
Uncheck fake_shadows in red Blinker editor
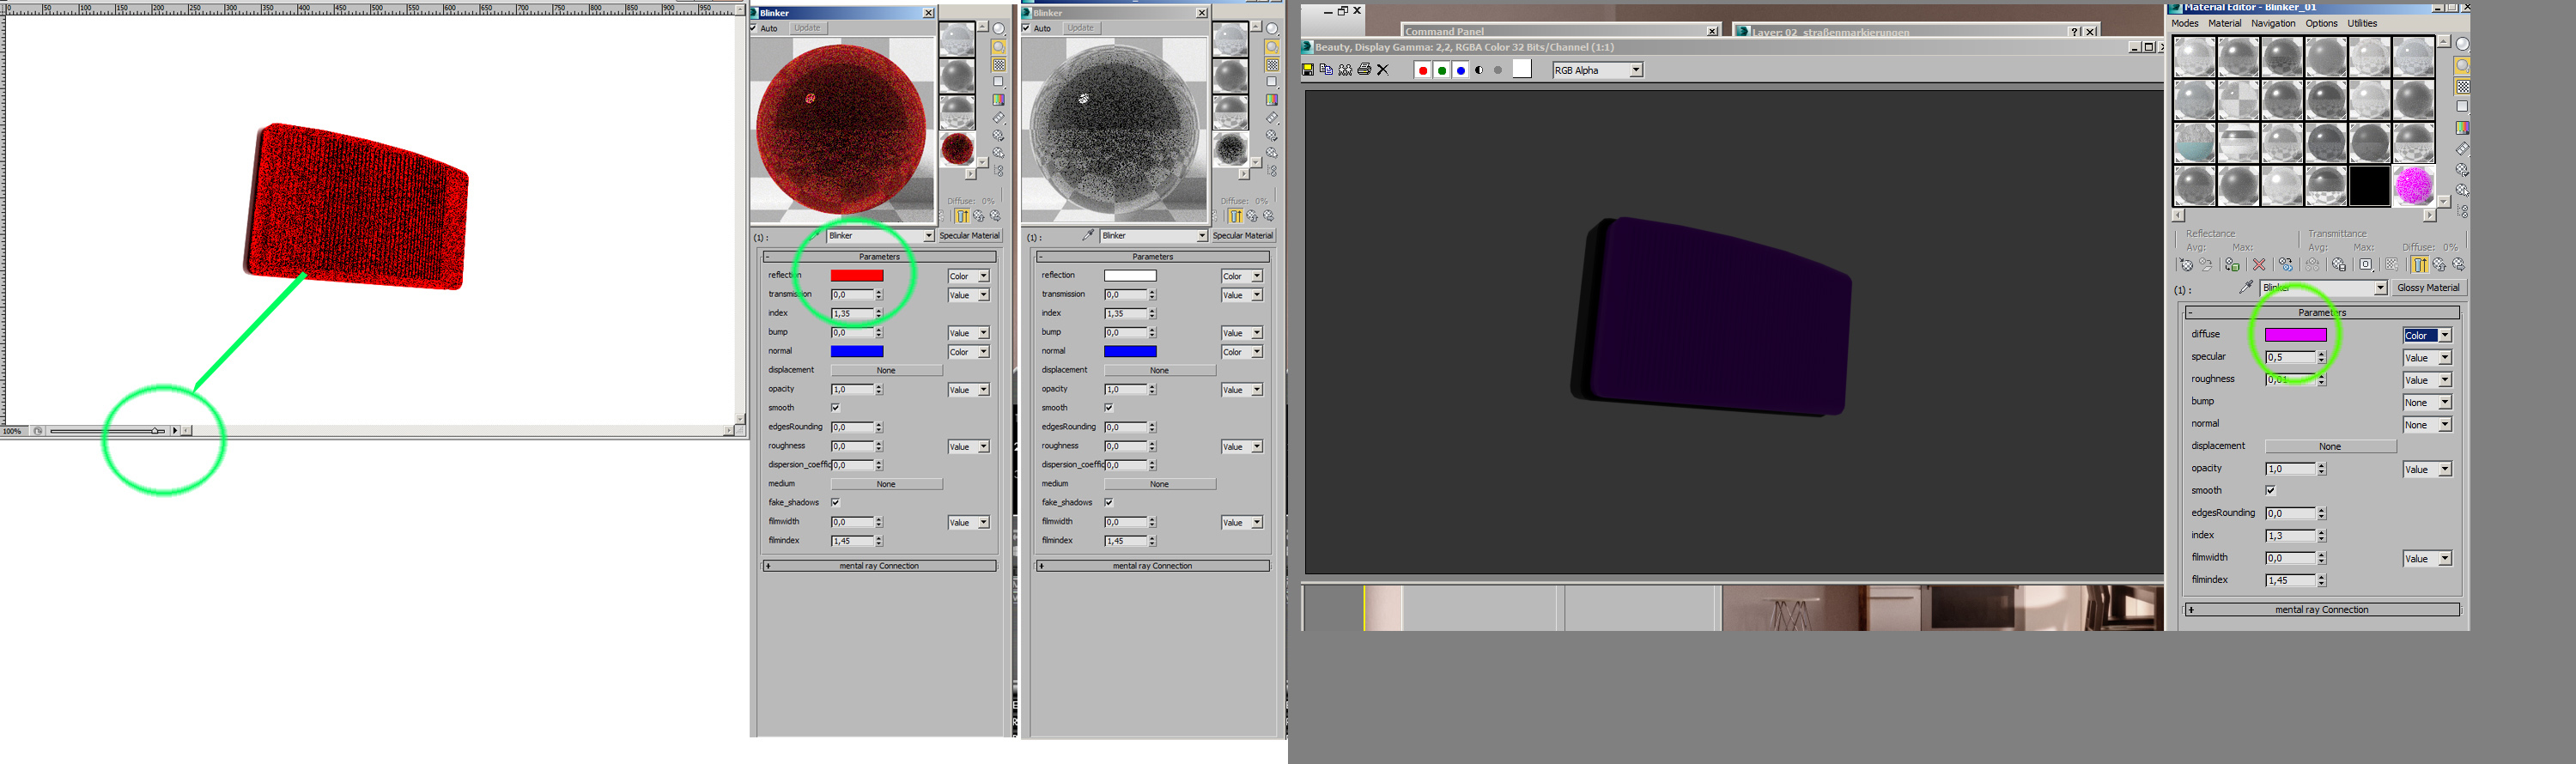tap(835, 503)
